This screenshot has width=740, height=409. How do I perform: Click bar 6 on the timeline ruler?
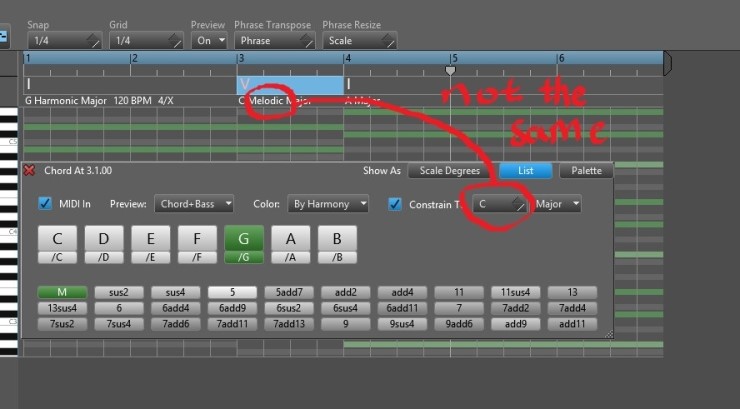point(561,58)
